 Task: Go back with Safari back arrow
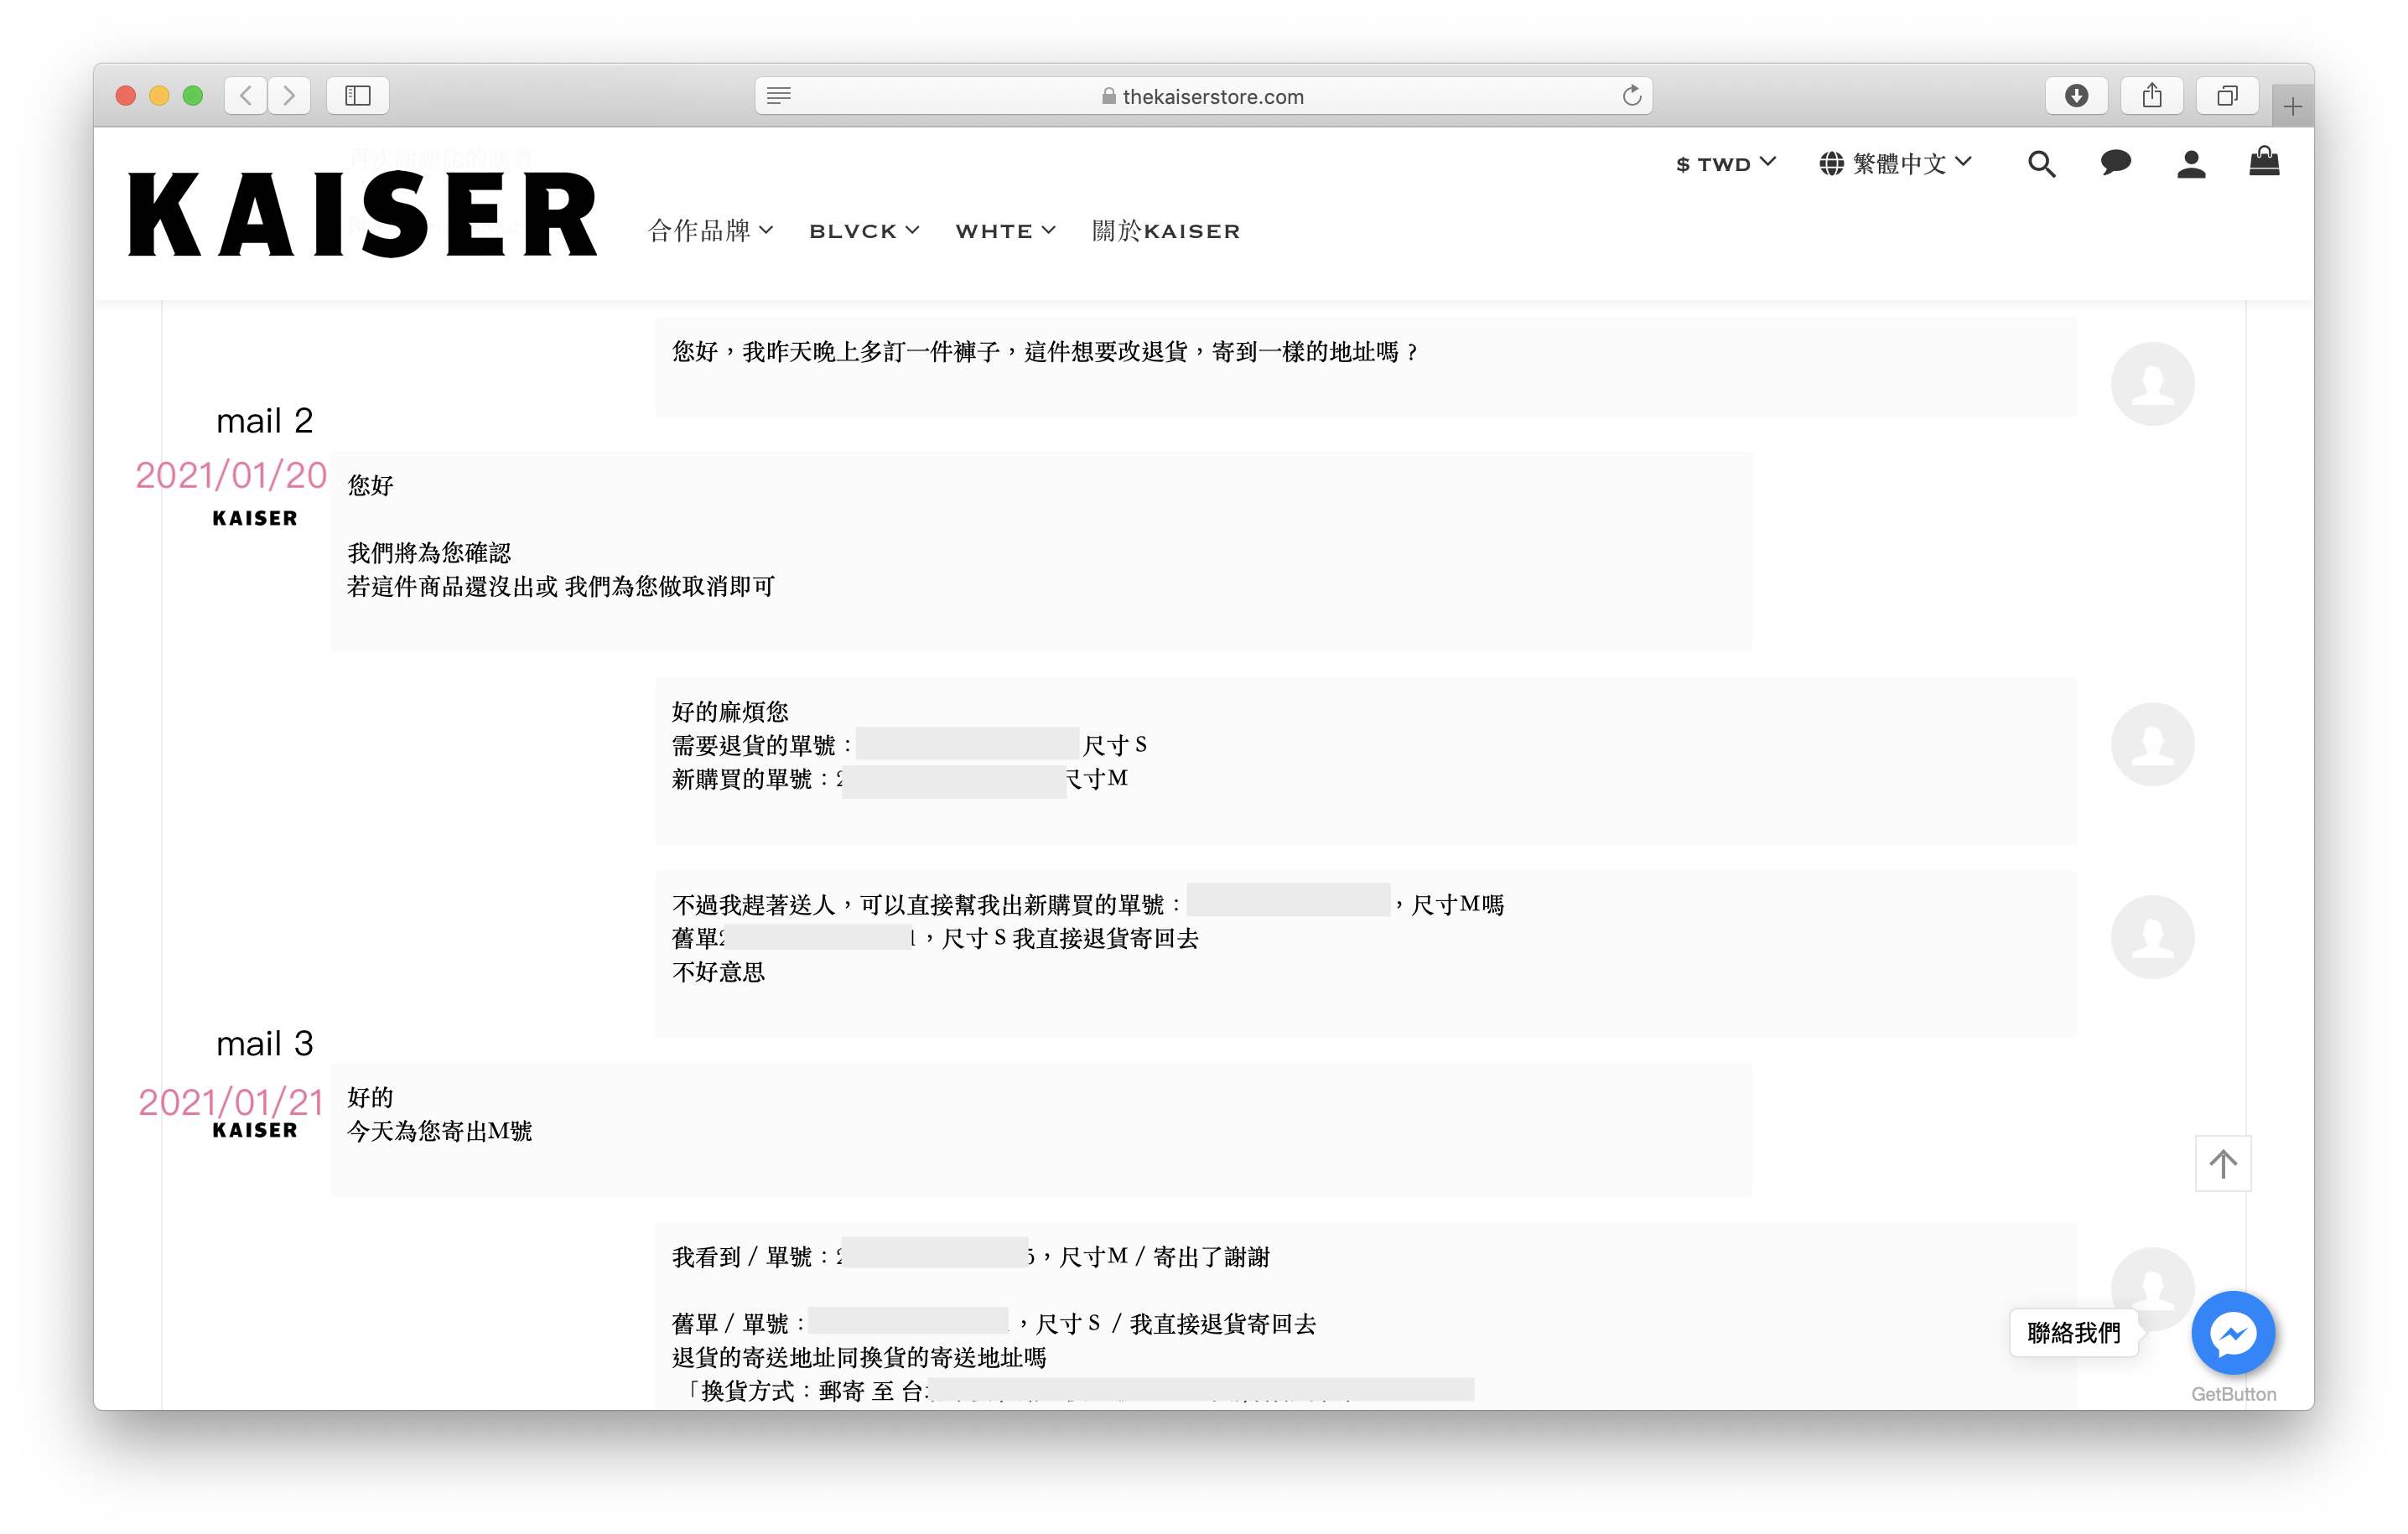click(246, 96)
